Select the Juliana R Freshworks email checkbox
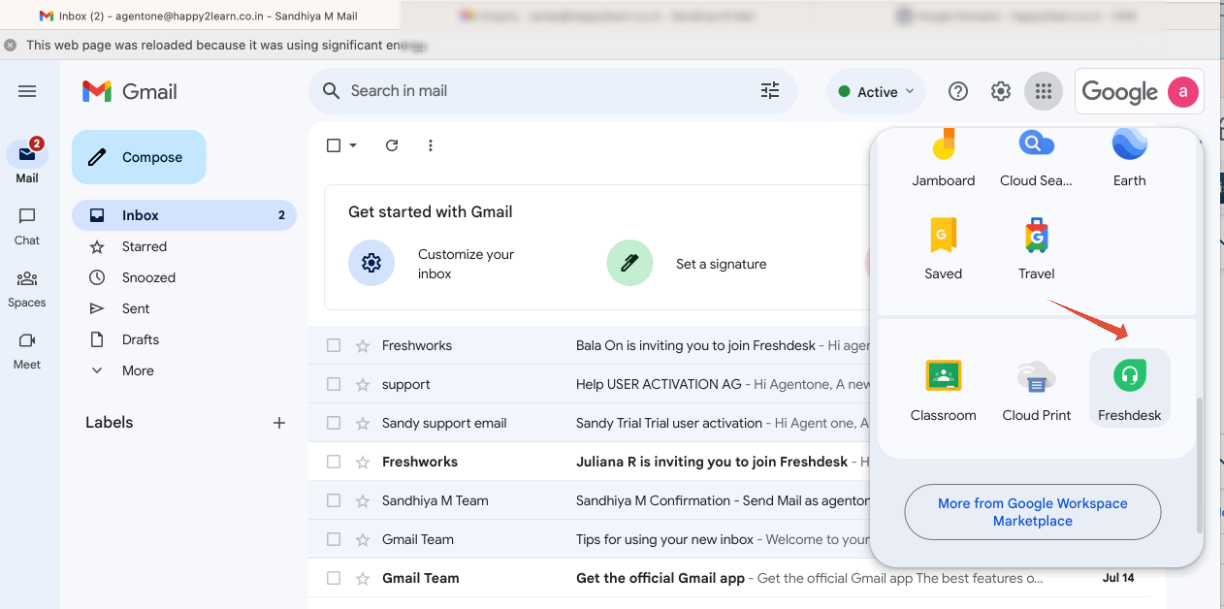 tap(334, 462)
